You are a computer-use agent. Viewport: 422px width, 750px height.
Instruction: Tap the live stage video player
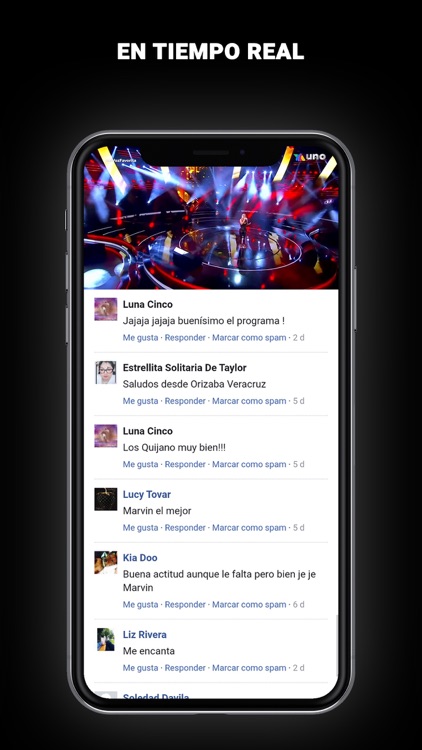click(x=211, y=218)
